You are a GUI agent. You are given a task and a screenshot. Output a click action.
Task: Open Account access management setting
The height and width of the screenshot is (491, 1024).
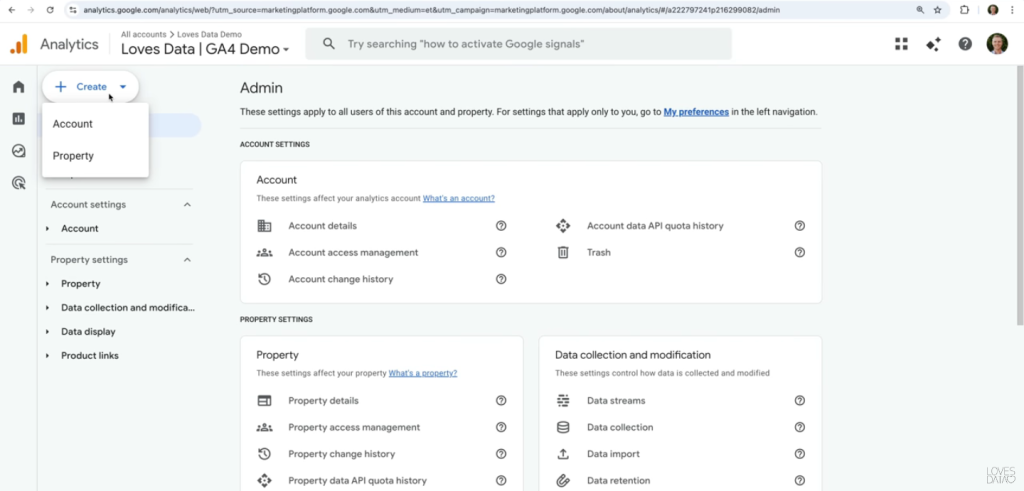coord(353,253)
